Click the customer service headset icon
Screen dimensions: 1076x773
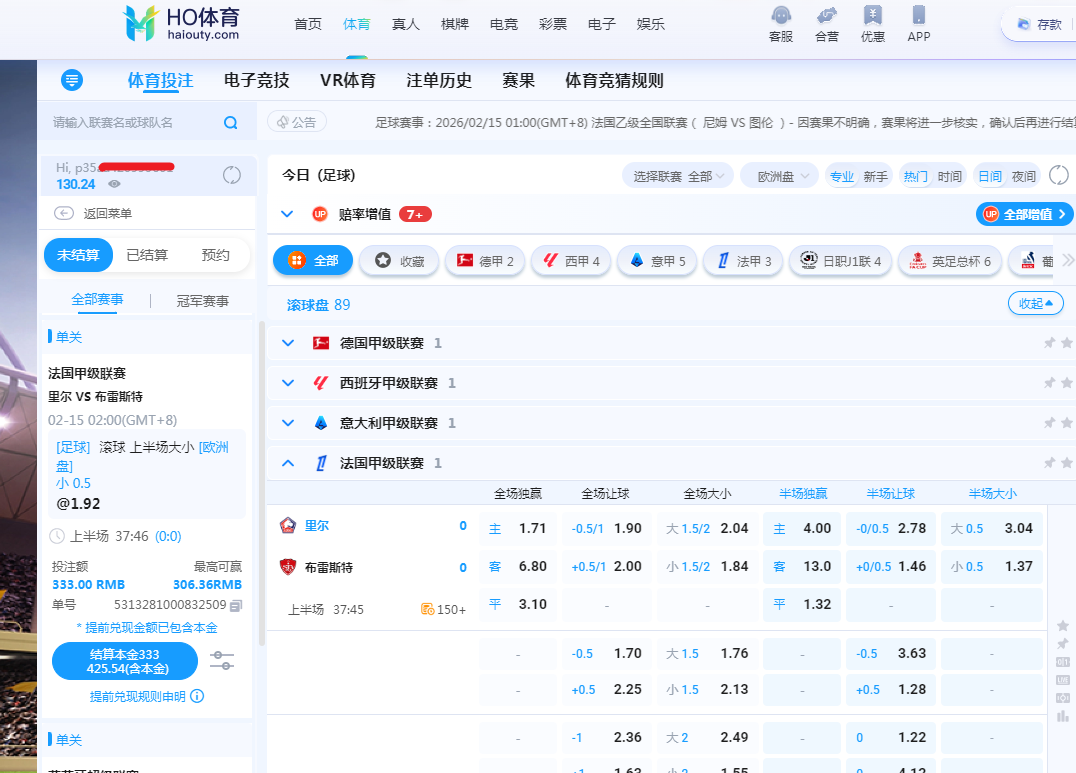click(781, 16)
